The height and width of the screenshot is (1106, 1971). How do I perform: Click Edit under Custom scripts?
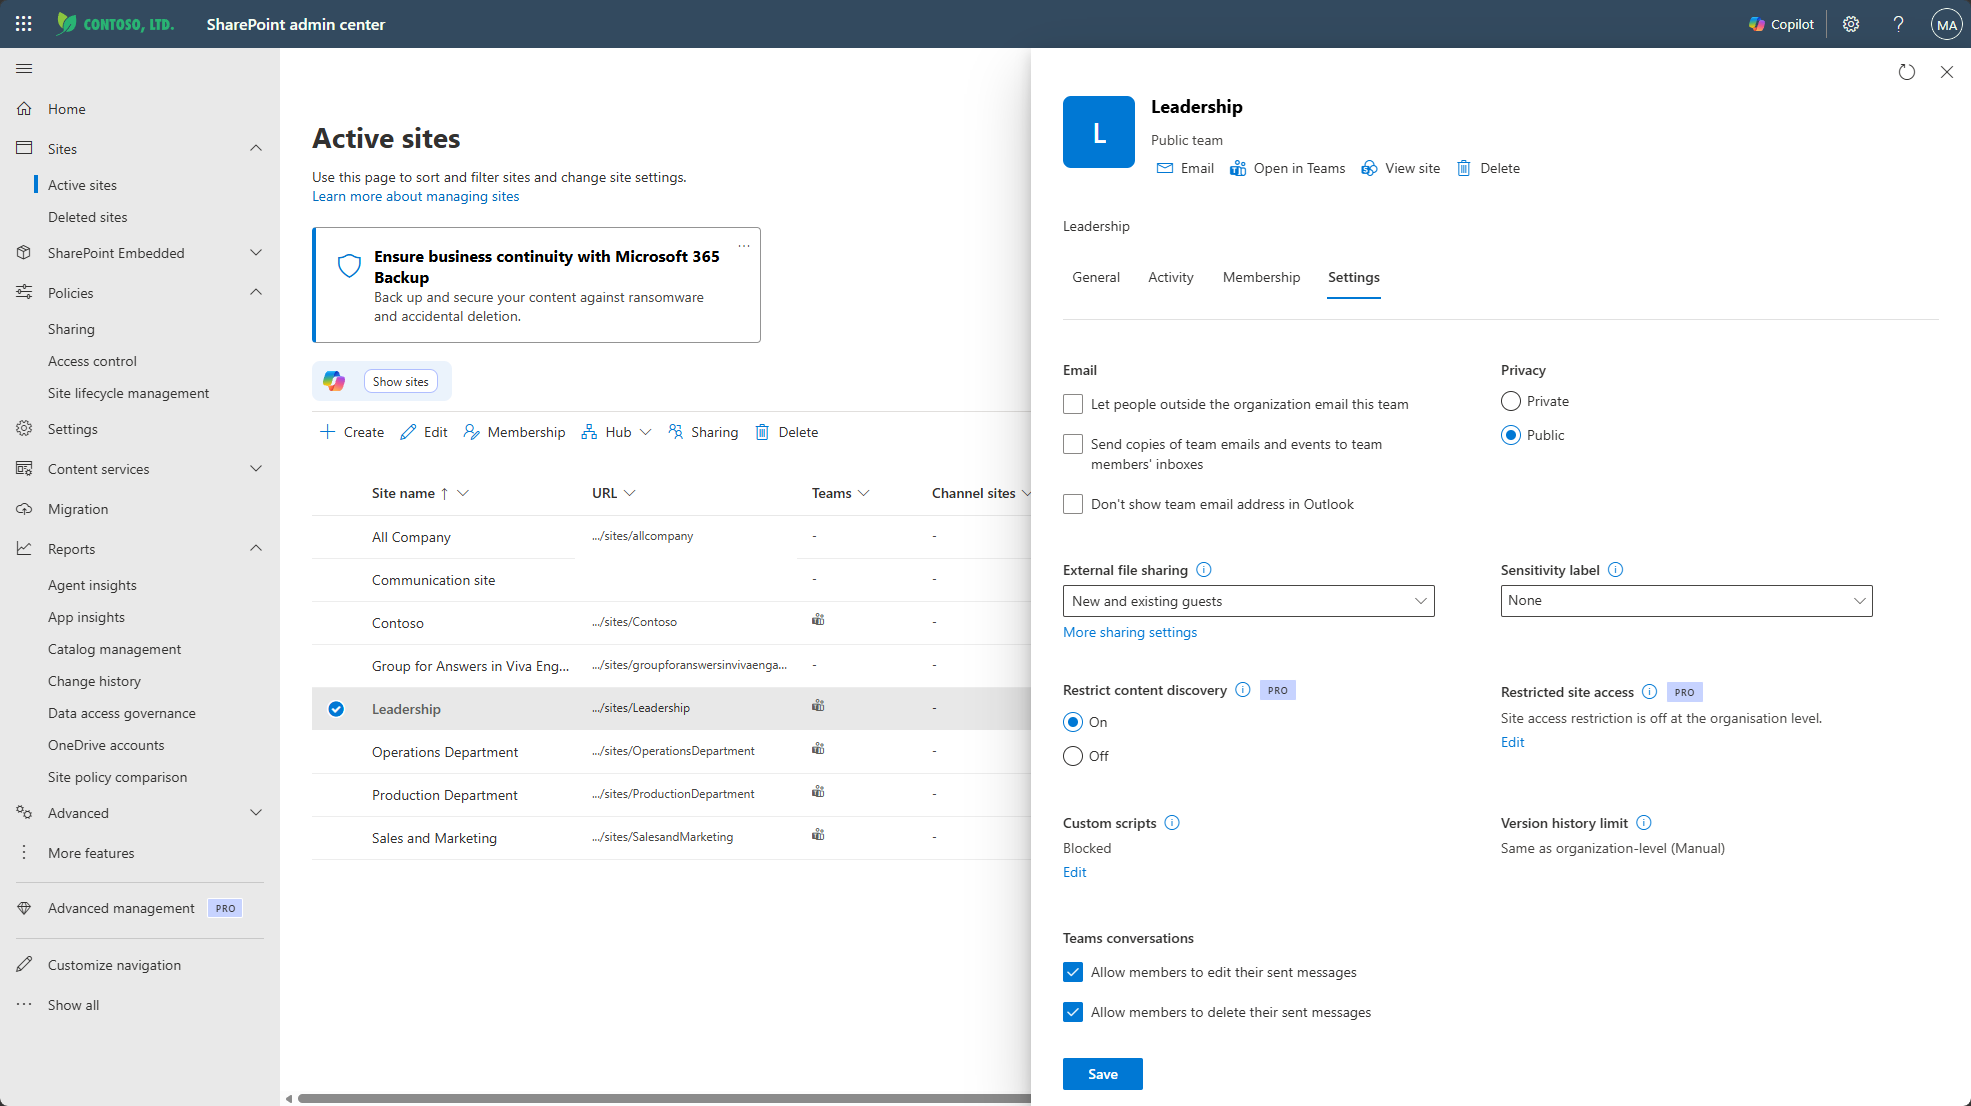(x=1075, y=872)
